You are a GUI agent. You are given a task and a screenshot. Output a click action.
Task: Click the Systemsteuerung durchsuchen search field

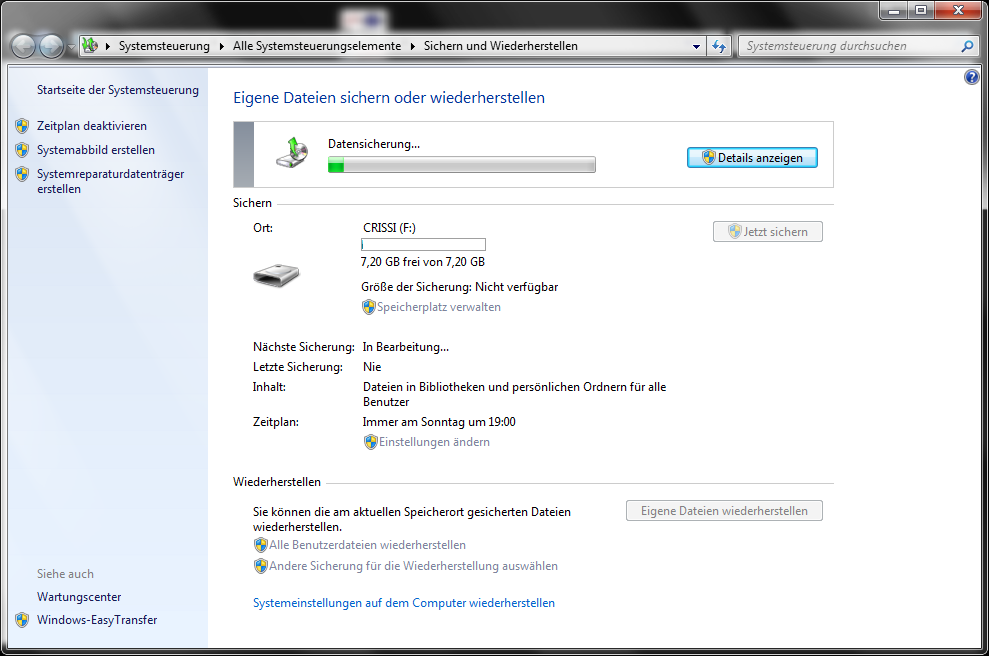click(850, 46)
